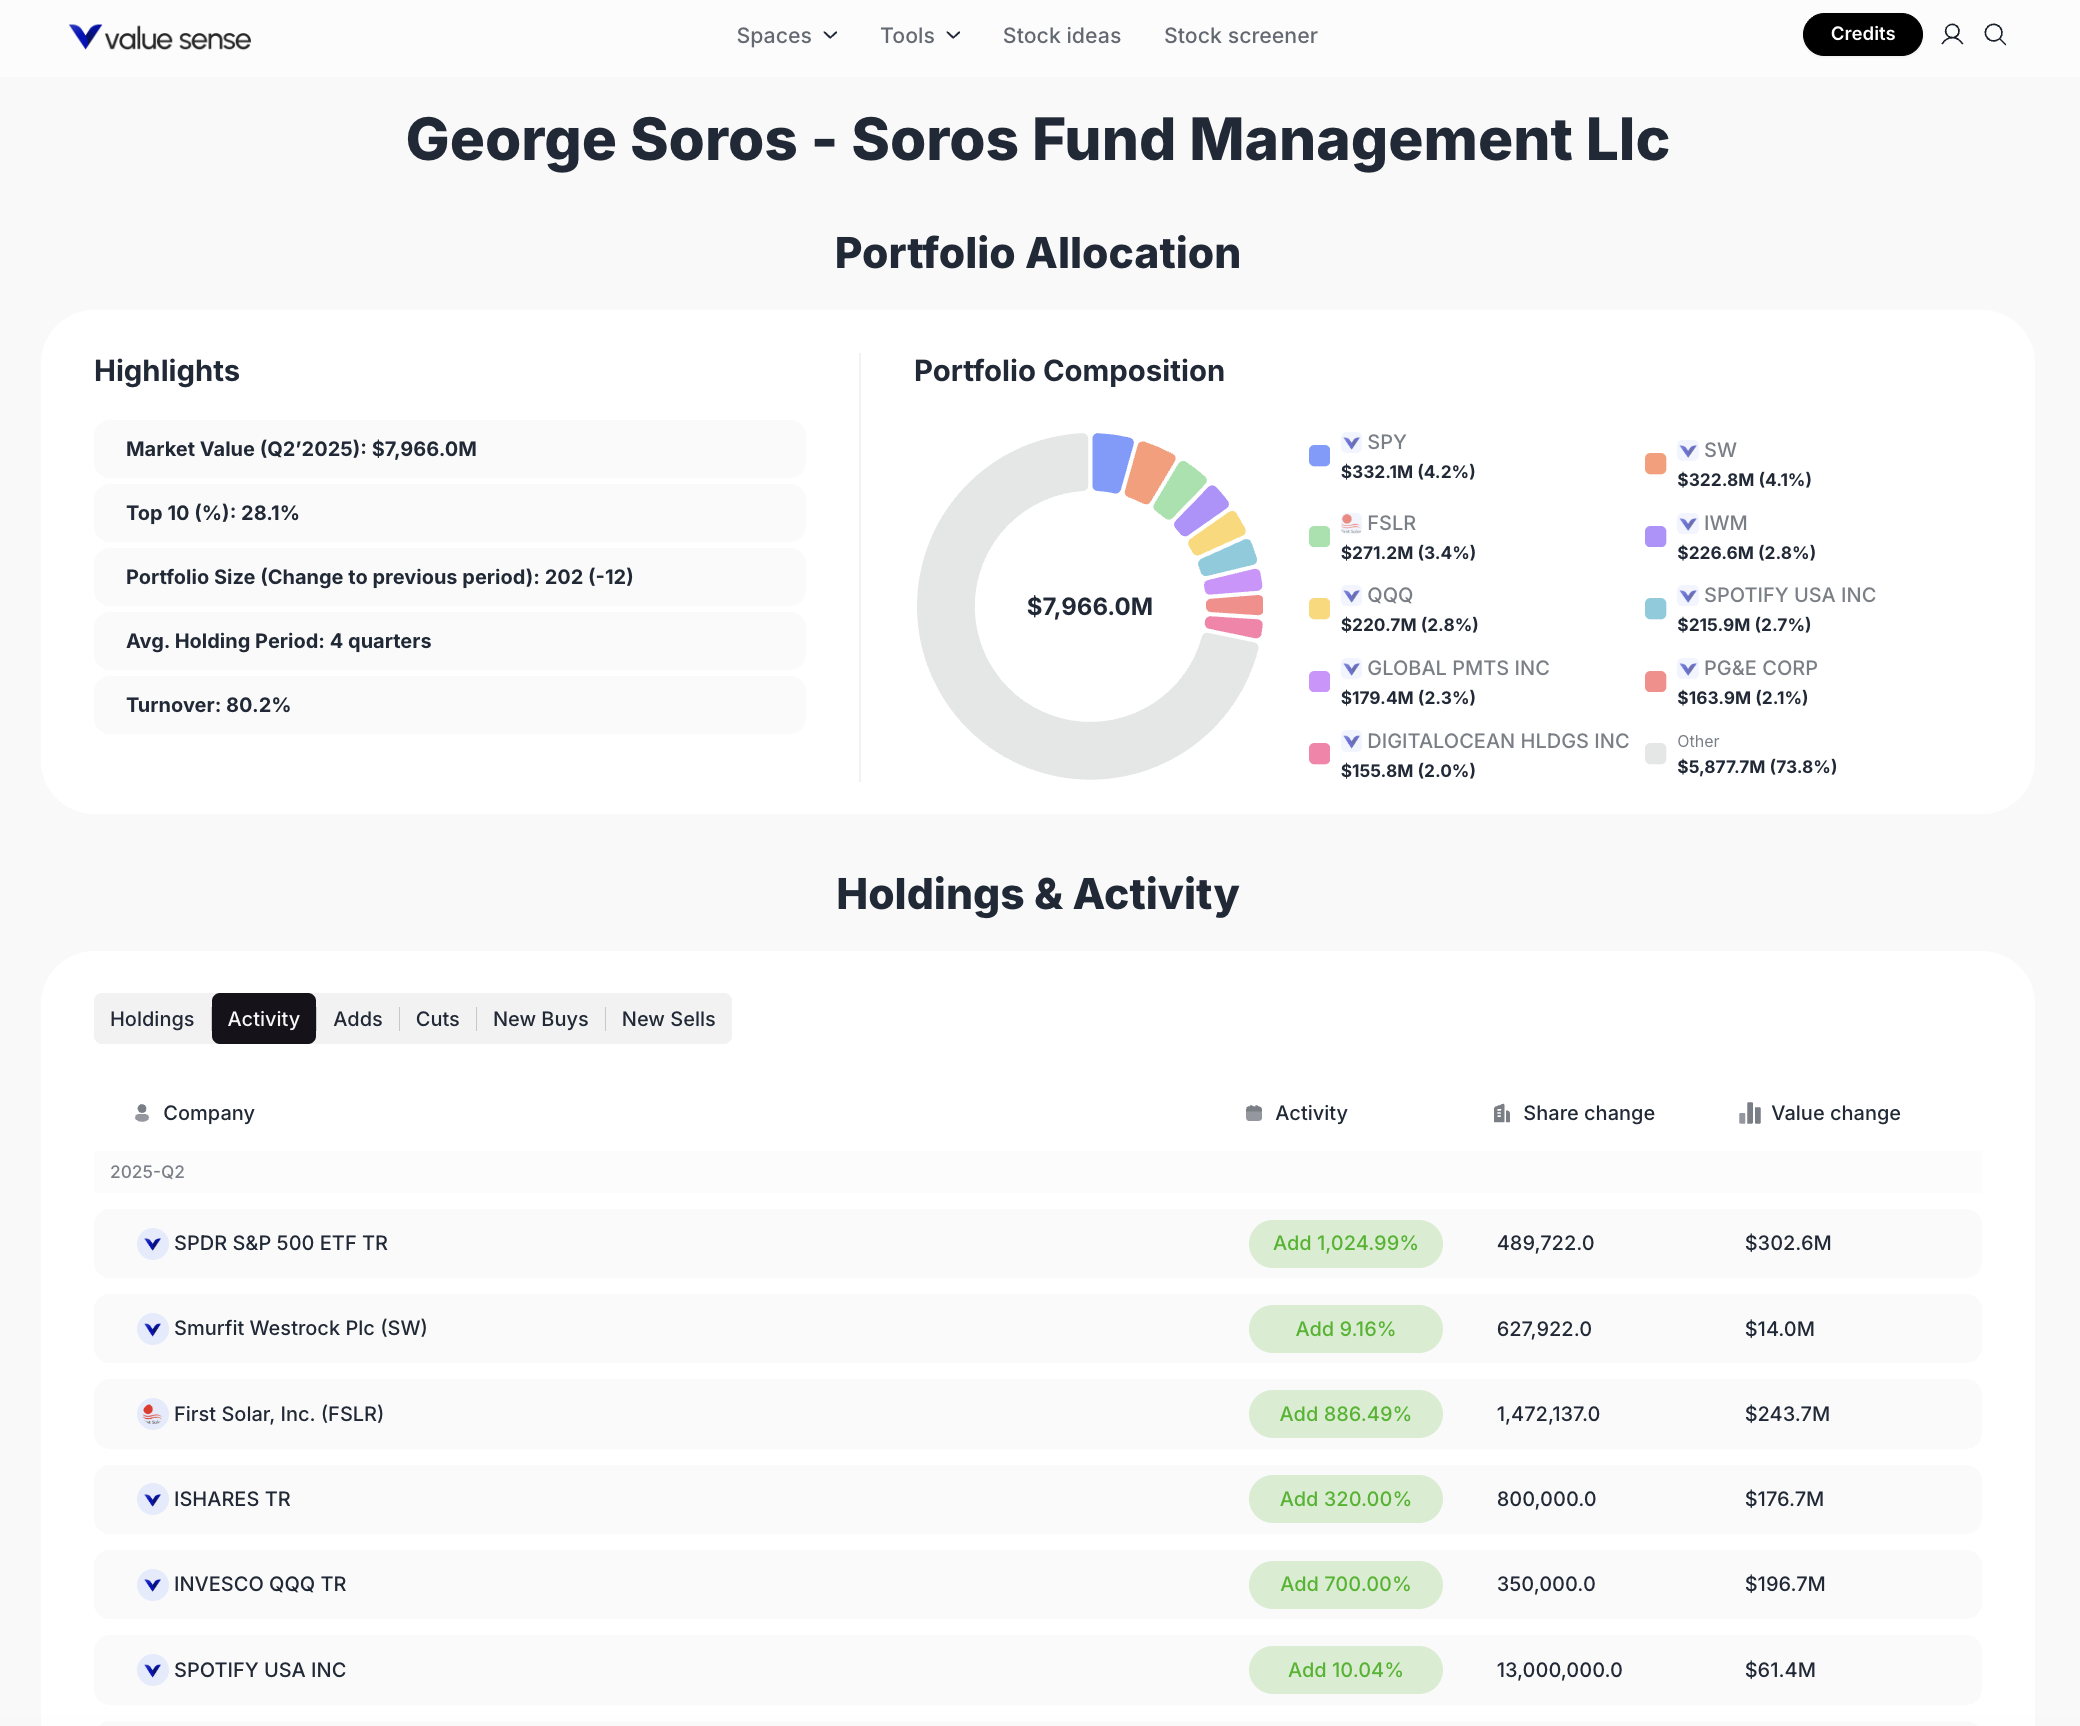The height and width of the screenshot is (1726, 2080).
Task: Click the Company column person icon
Action: pyautogui.click(x=142, y=1113)
